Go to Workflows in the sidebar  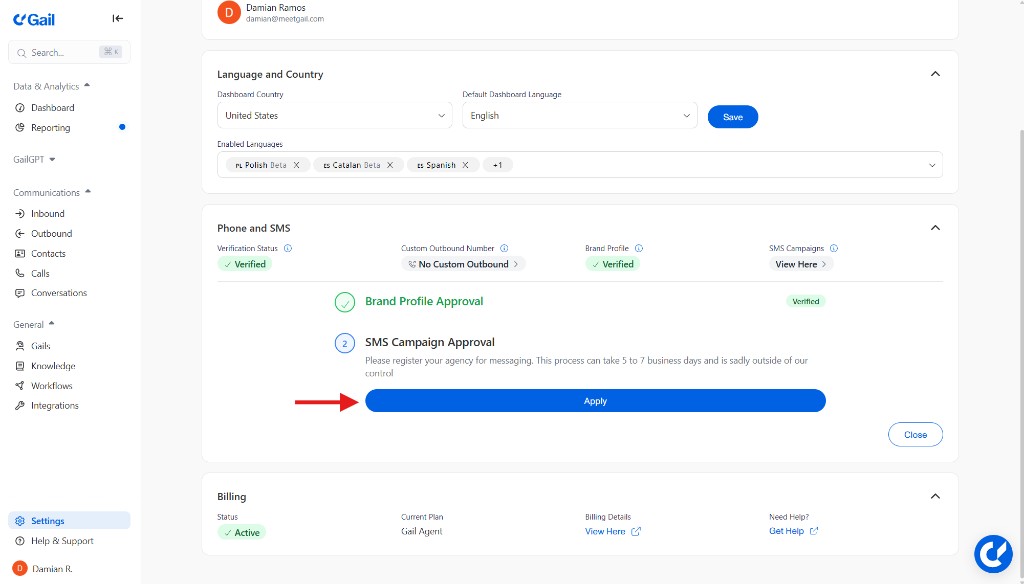(x=51, y=386)
